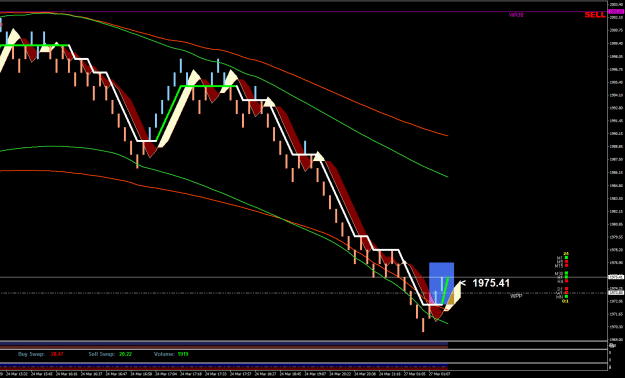Click the 27 Mar 01:07 time axis label

pos(439,374)
